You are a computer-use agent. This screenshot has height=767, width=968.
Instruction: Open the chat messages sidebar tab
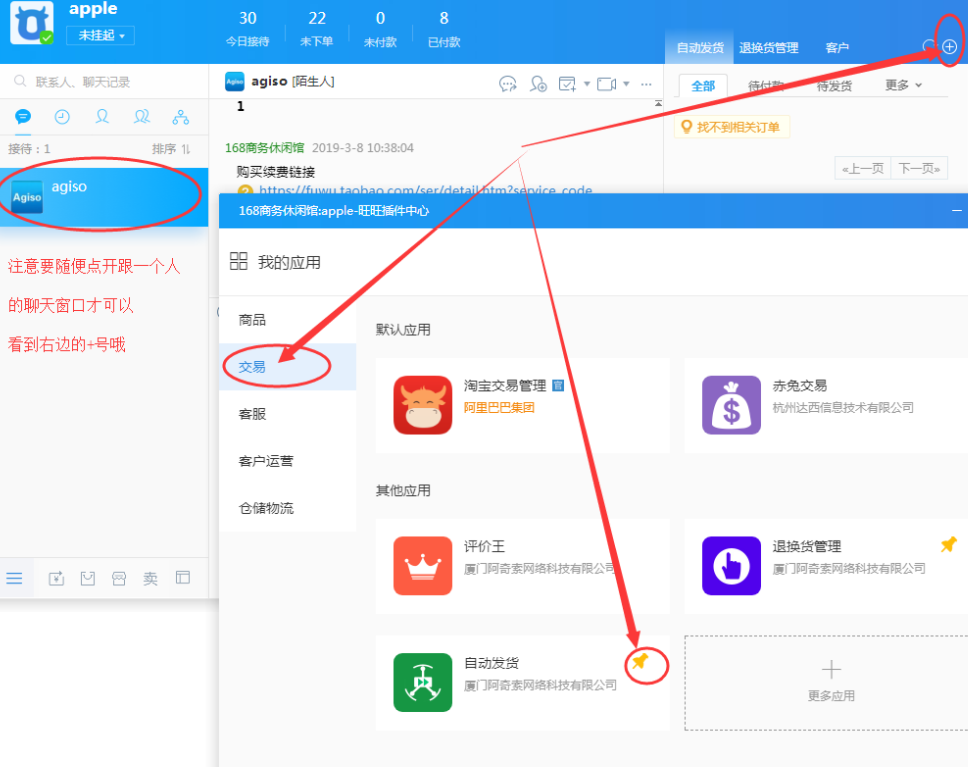[23, 117]
